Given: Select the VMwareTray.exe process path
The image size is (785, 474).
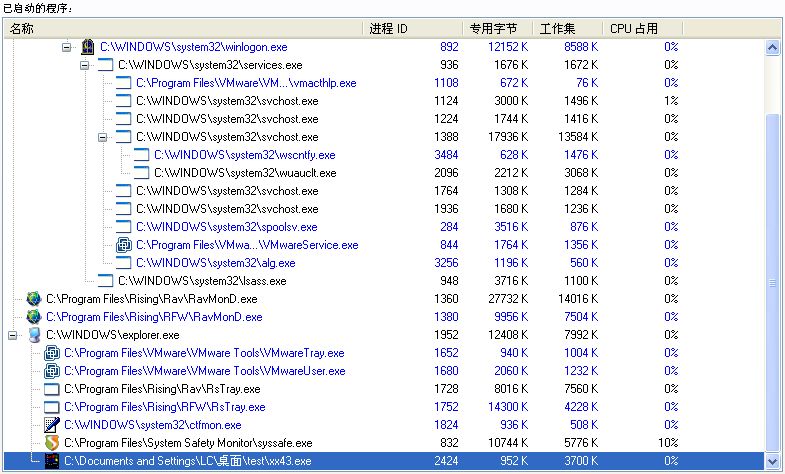Looking at the screenshot, I should (x=204, y=353).
